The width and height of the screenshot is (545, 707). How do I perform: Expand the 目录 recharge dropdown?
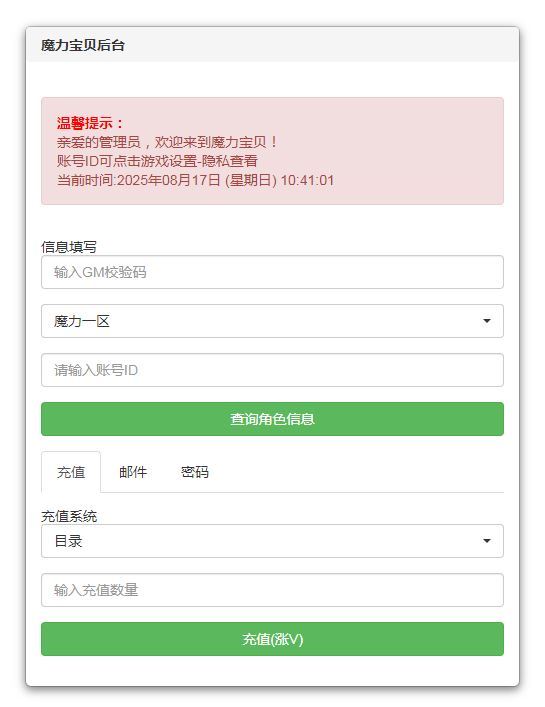[x=272, y=541]
